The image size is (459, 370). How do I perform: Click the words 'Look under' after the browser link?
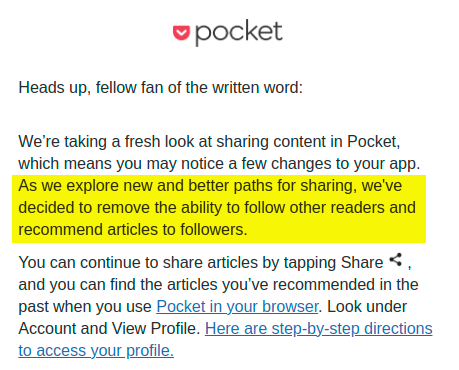tap(367, 306)
